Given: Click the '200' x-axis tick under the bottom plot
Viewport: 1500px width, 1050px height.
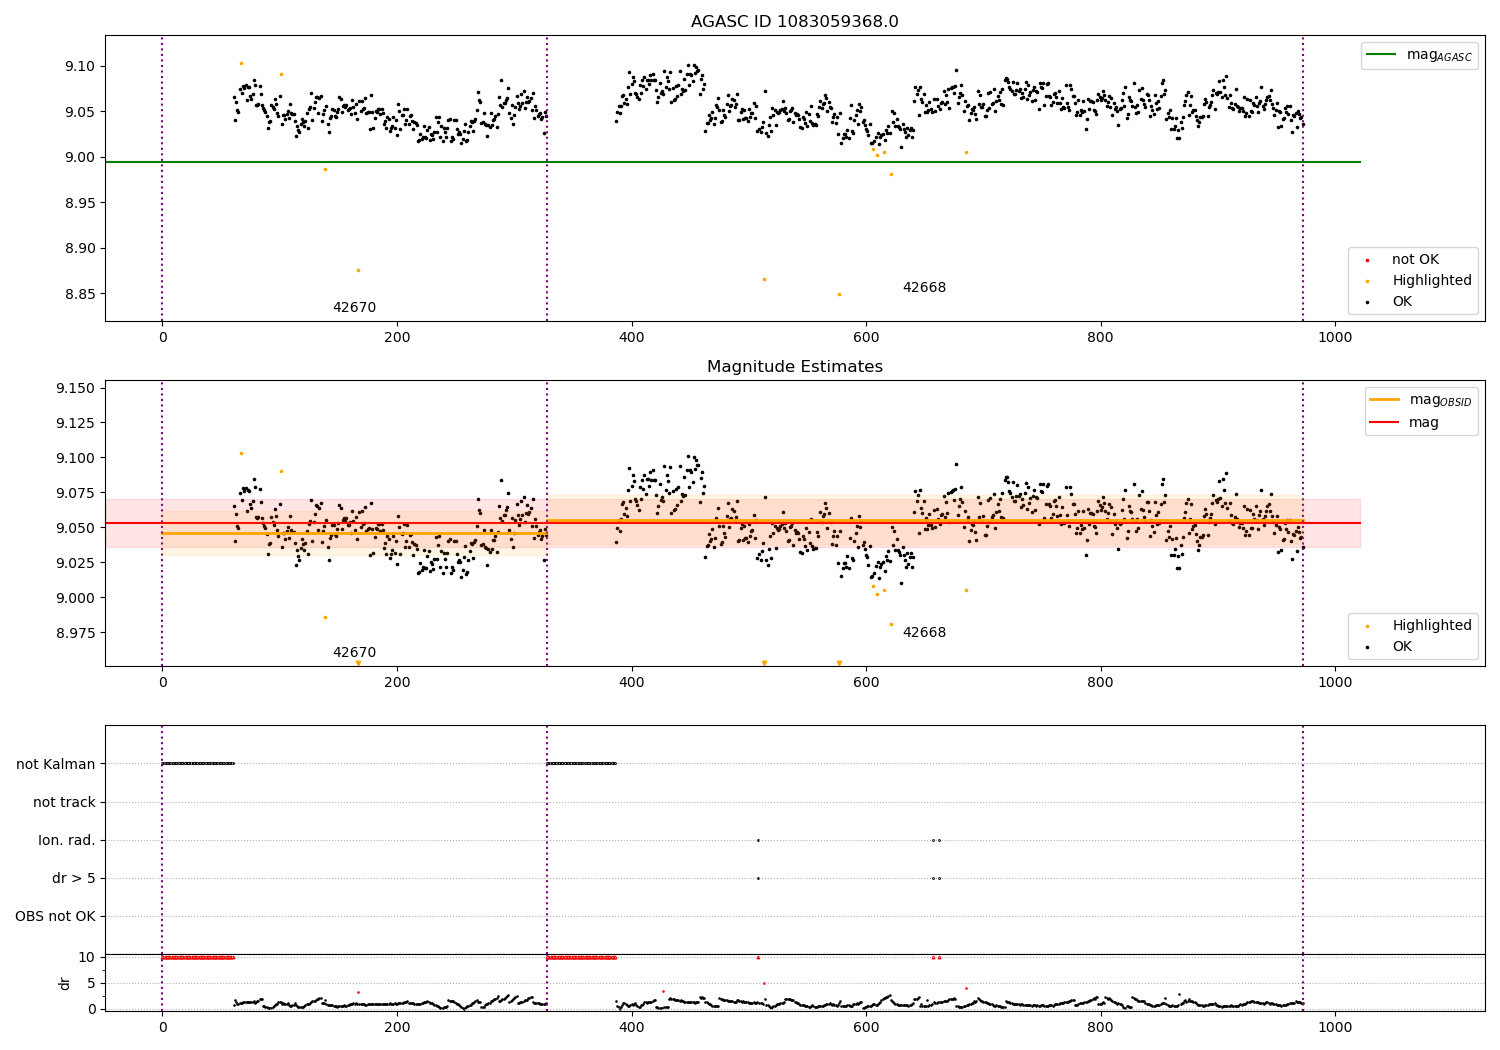Looking at the screenshot, I should pos(397,1027).
